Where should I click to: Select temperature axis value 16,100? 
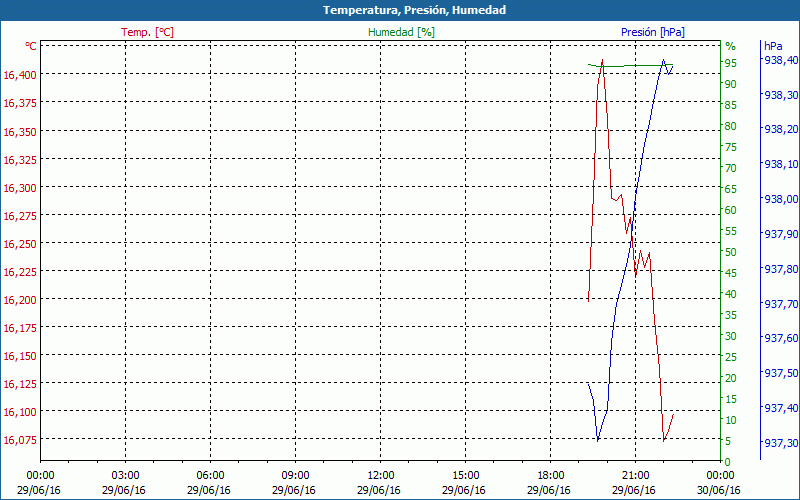pos(20,412)
